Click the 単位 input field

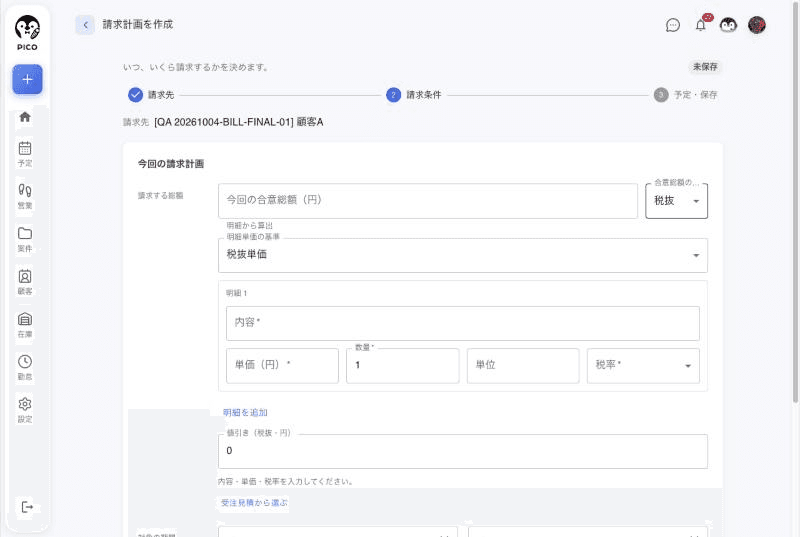(x=523, y=365)
